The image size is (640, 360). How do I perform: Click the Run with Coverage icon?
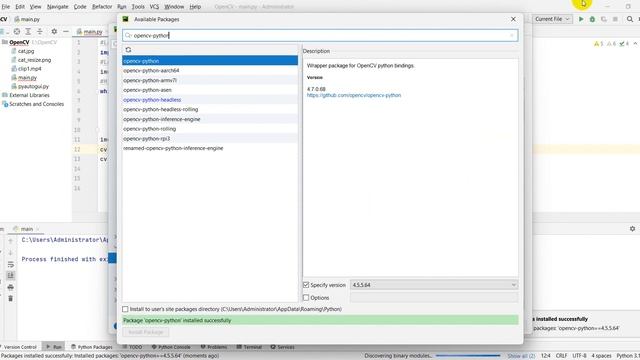[x=604, y=19]
